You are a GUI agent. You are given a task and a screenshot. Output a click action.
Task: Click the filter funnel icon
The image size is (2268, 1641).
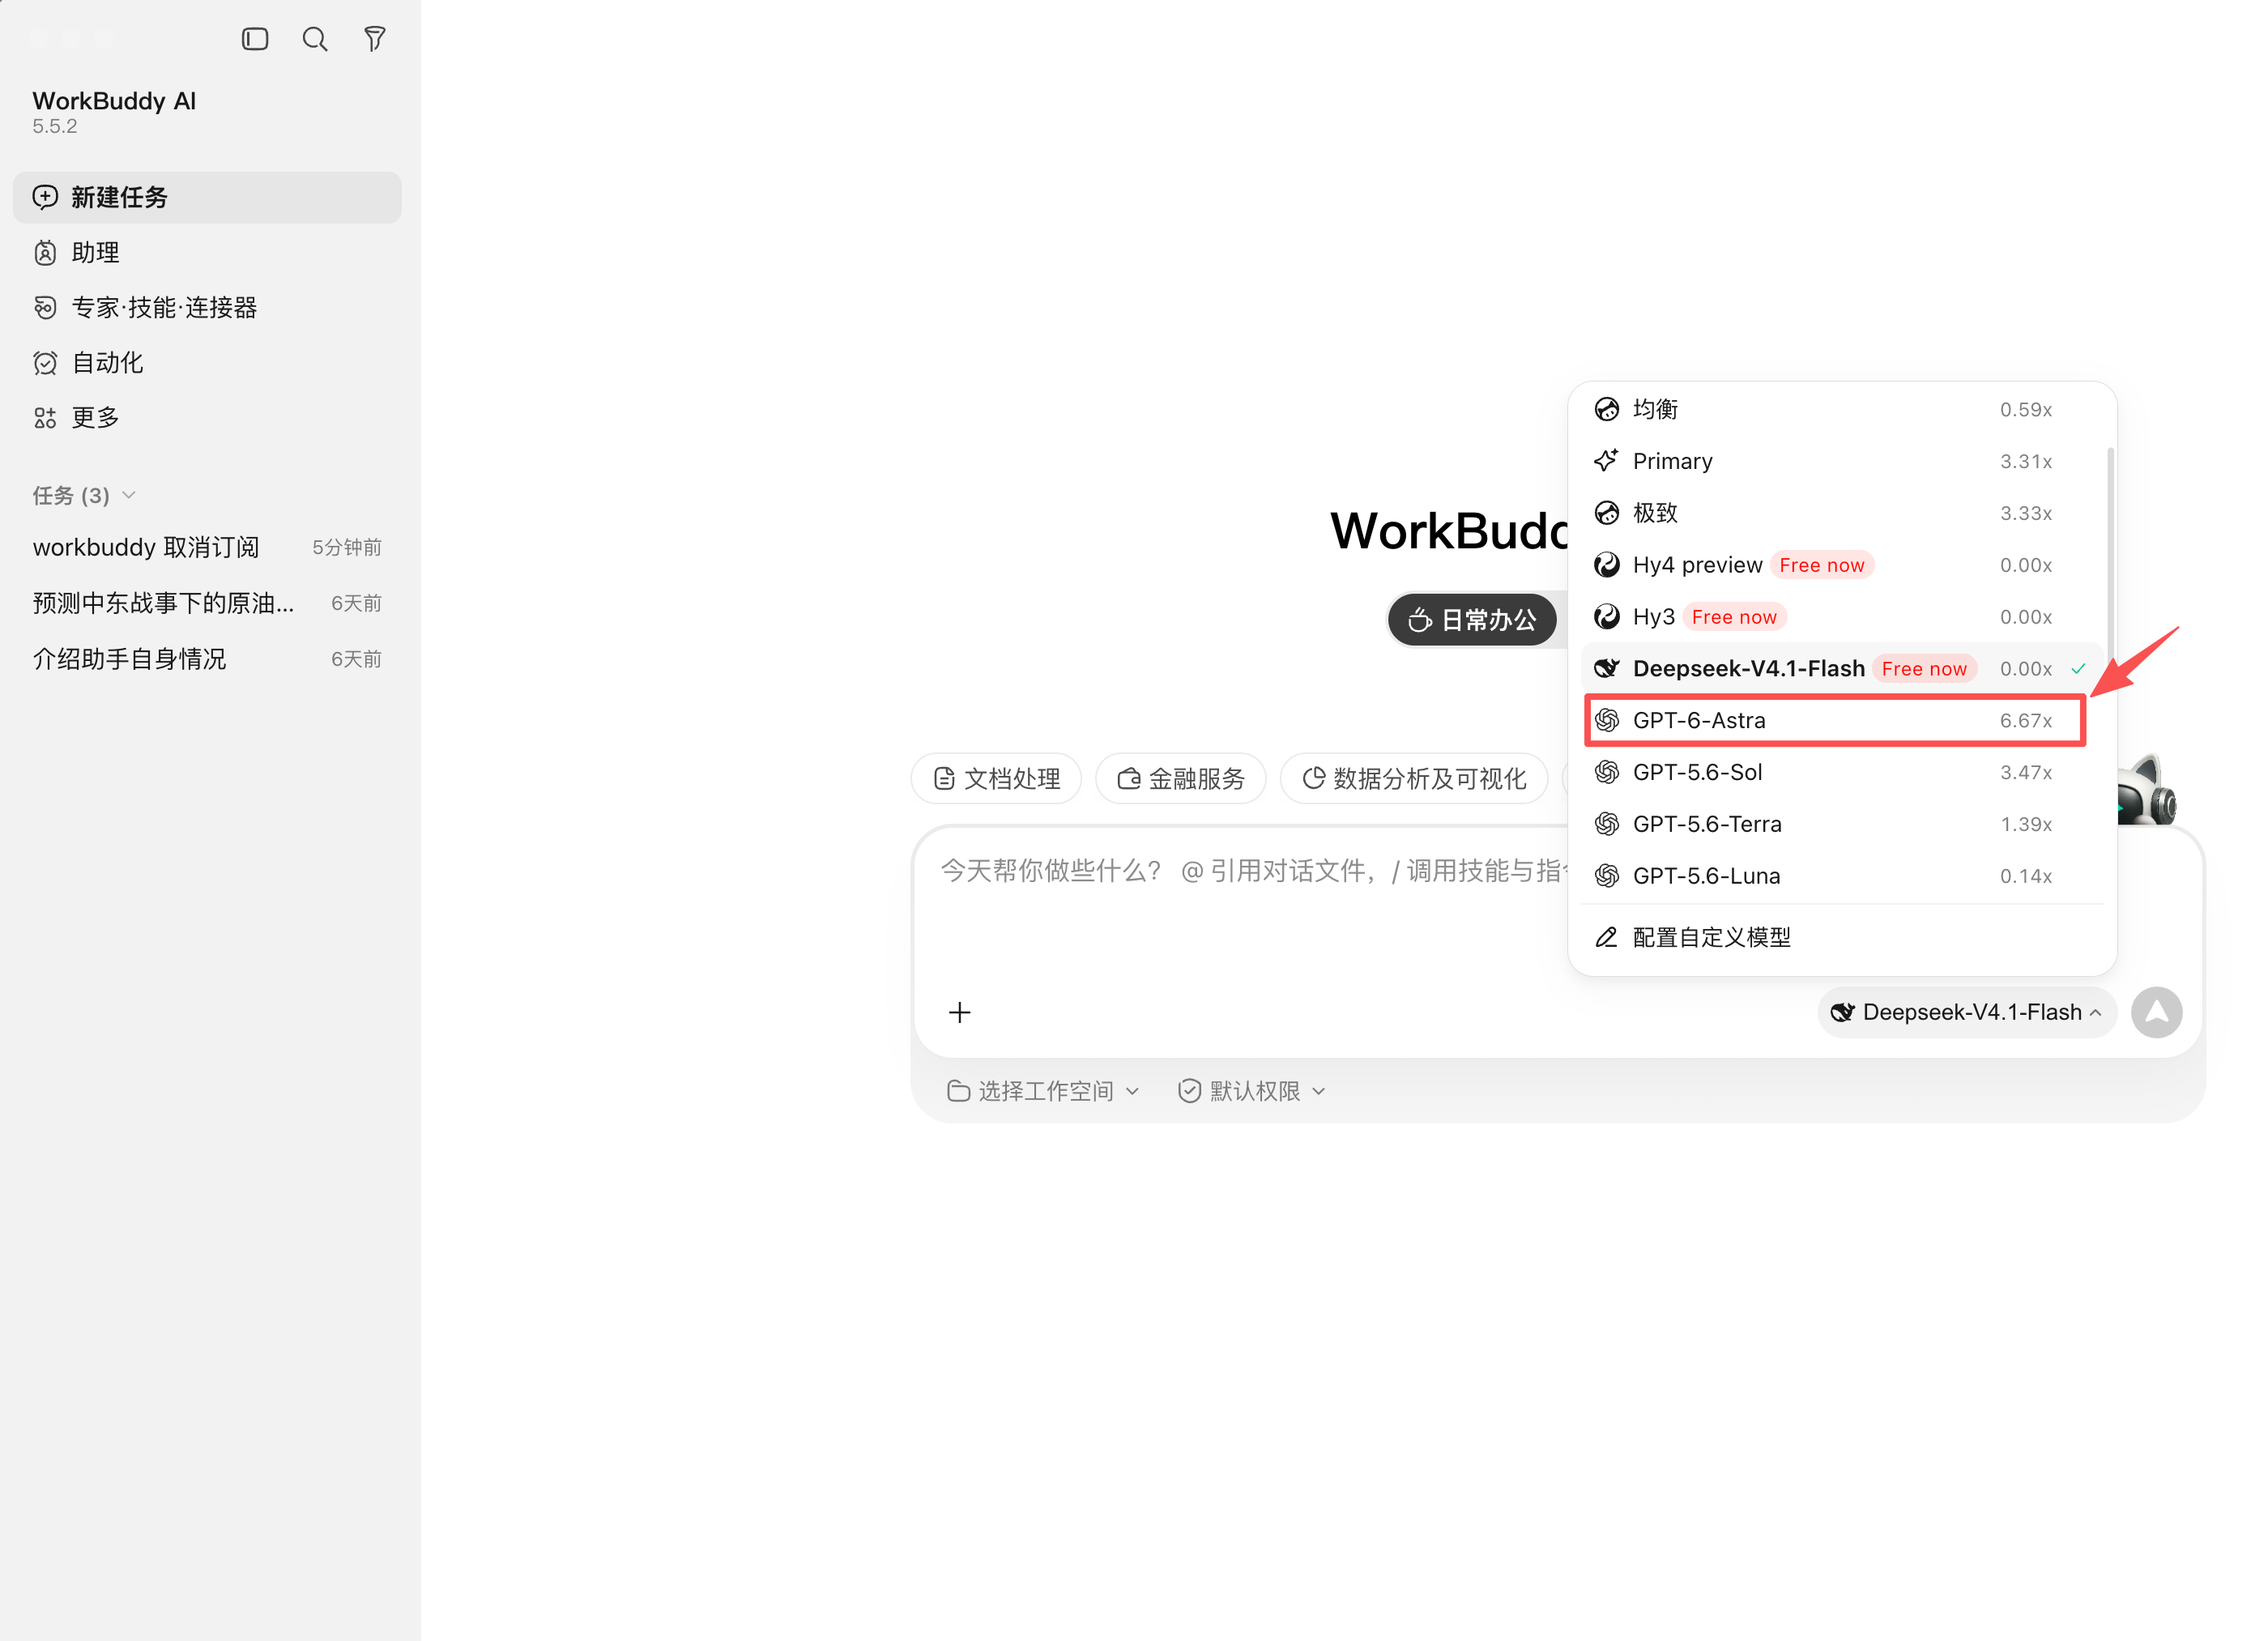pos(375,39)
